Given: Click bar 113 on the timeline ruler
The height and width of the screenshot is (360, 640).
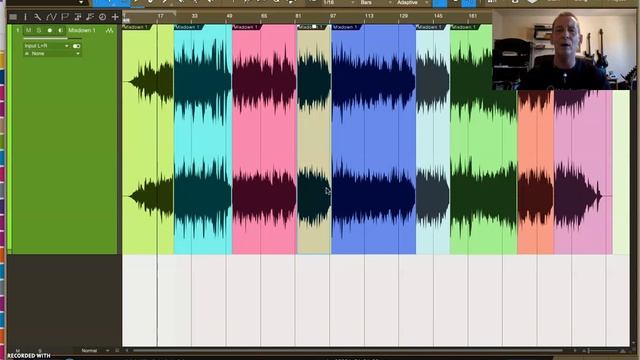Looking at the screenshot, I should point(369,16).
